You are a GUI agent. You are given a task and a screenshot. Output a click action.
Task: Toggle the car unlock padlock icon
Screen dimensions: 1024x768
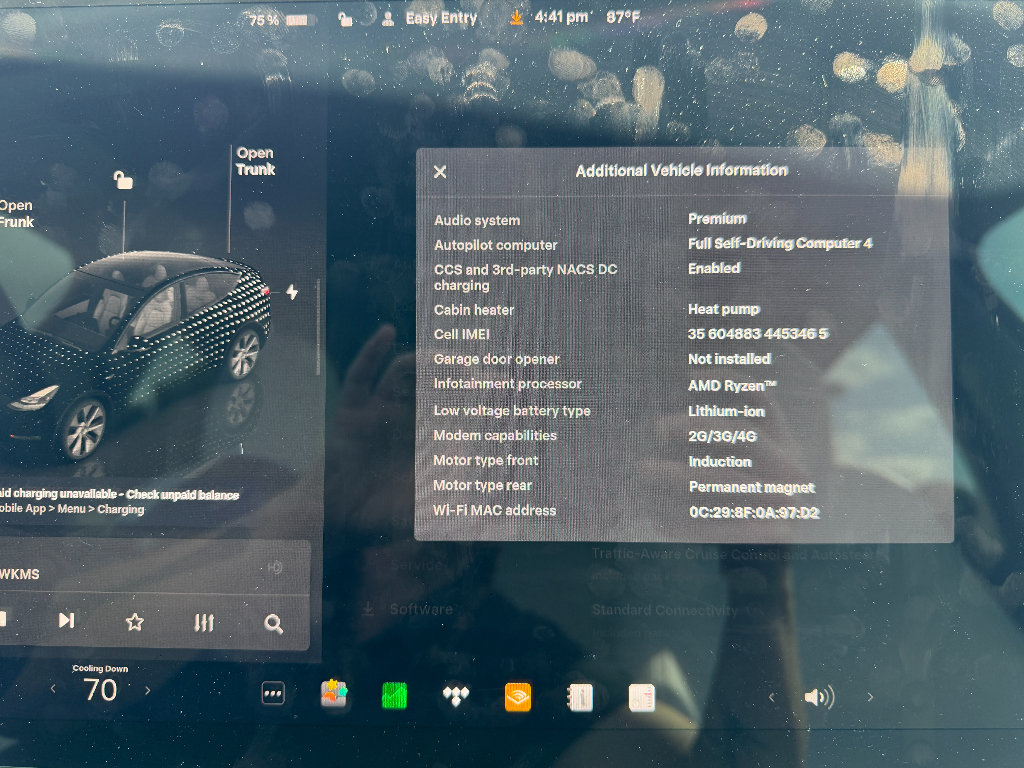123,180
